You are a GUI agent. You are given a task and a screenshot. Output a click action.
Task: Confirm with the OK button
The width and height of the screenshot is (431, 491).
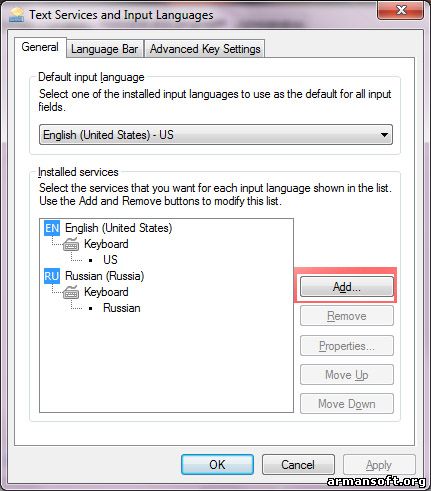(x=217, y=465)
